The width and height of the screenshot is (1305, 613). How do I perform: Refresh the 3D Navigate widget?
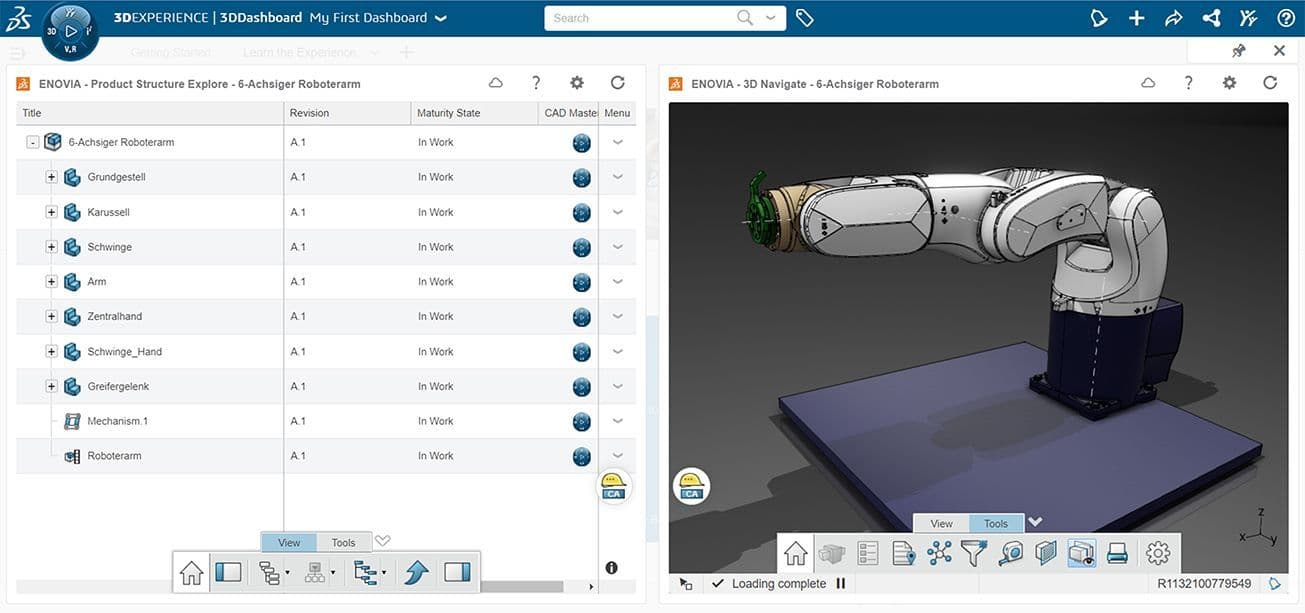[x=1271, y=83]
